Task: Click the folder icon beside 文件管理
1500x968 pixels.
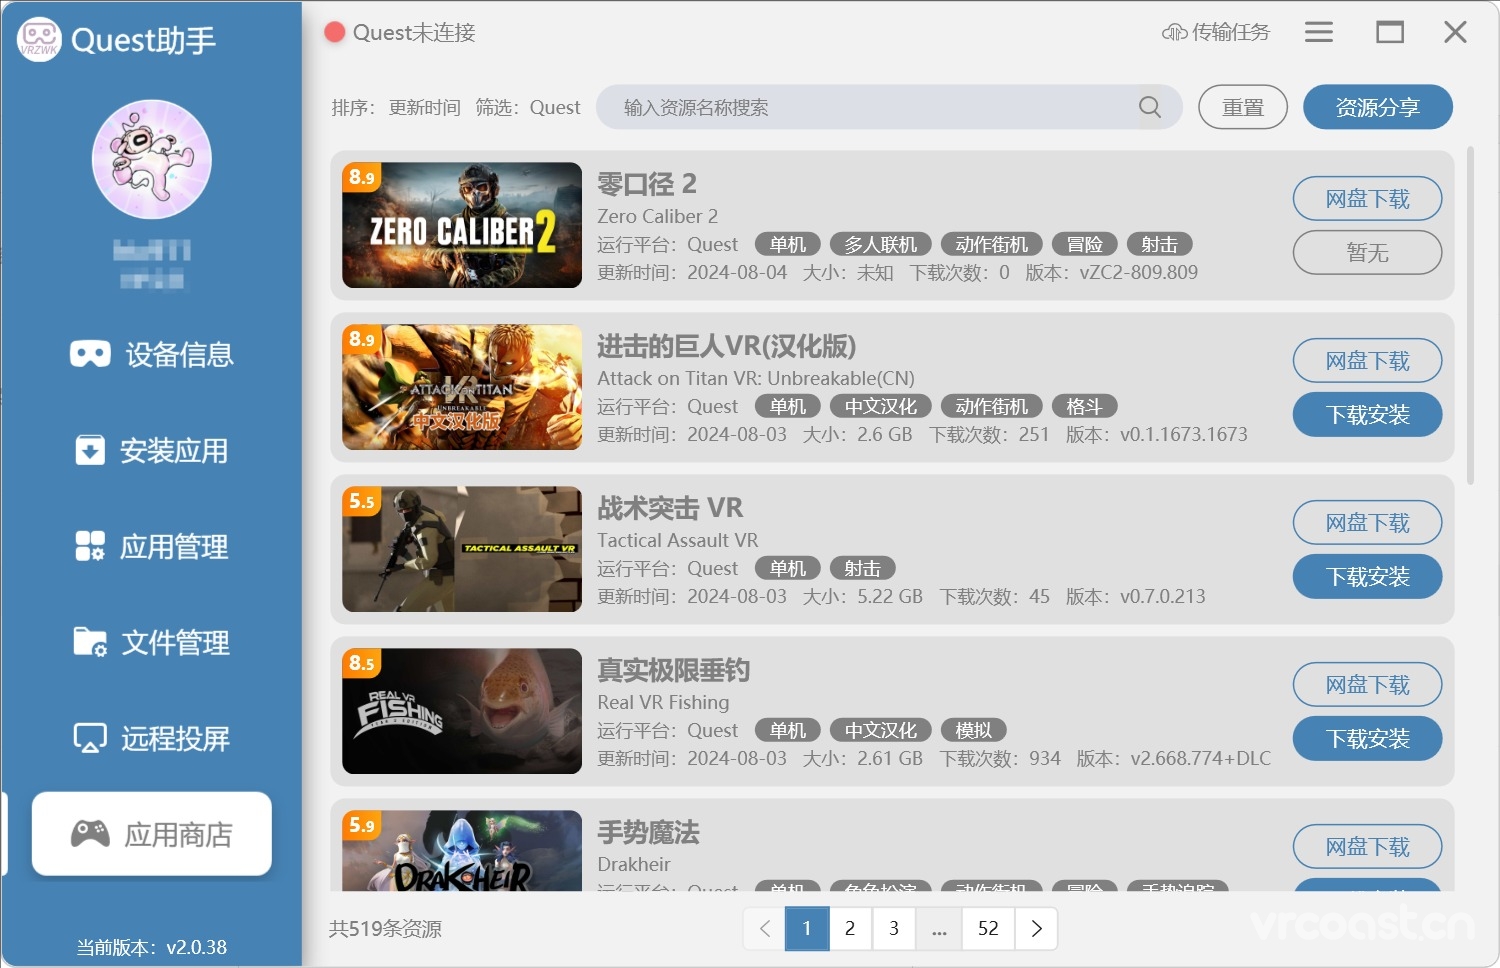Action: point(90,642)
